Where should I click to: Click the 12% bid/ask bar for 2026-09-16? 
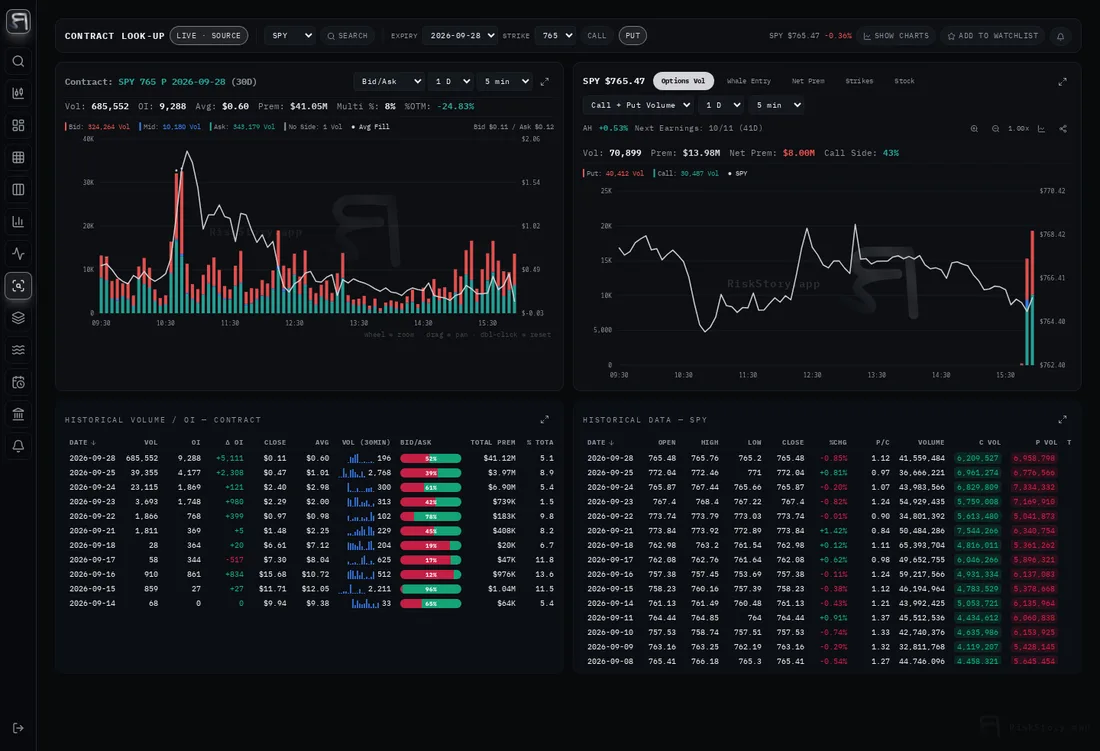[x=431, y=574]
